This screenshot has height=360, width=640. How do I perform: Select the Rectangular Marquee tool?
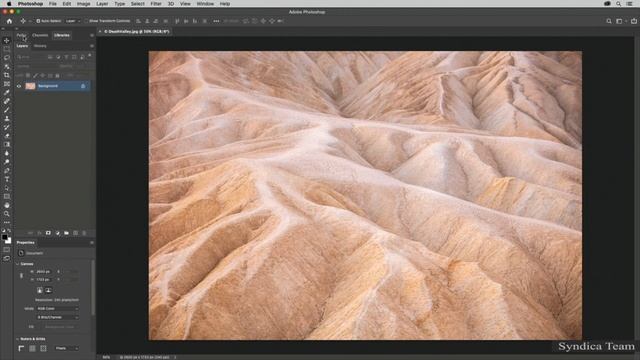[x=7, y=49]
